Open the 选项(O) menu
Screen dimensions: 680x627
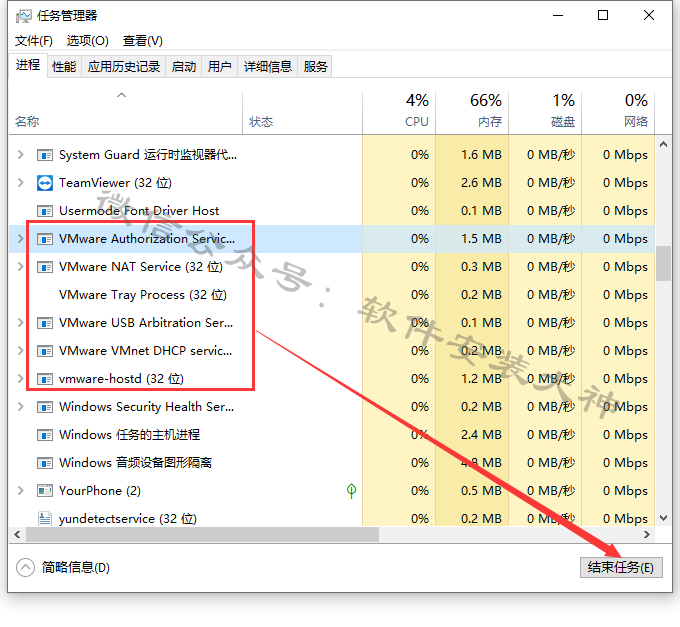(x=88, y=41)
